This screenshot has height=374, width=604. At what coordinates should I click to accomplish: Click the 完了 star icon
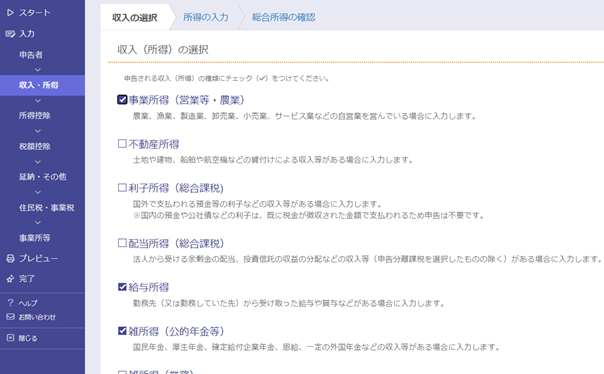pyautogui.click(x=10, y=278)
